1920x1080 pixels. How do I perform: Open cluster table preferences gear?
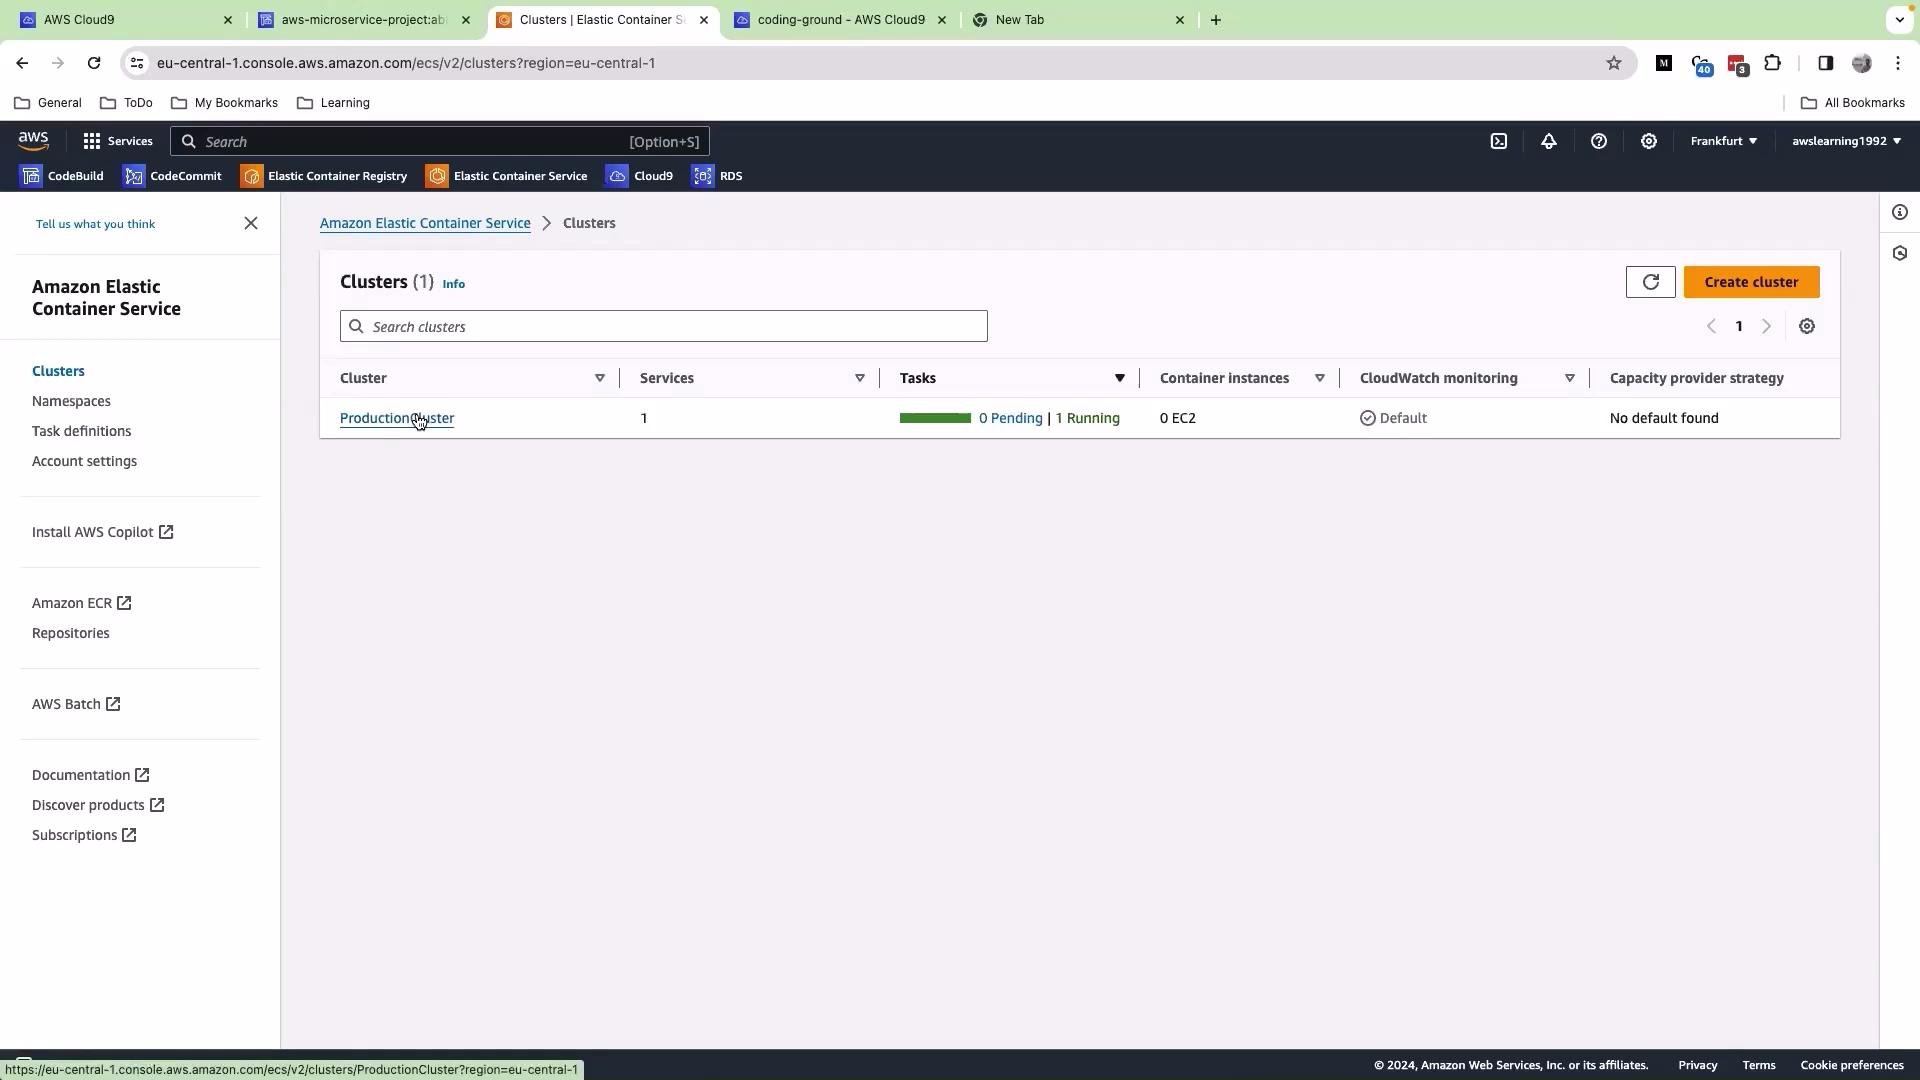(x=1807, y=326)
